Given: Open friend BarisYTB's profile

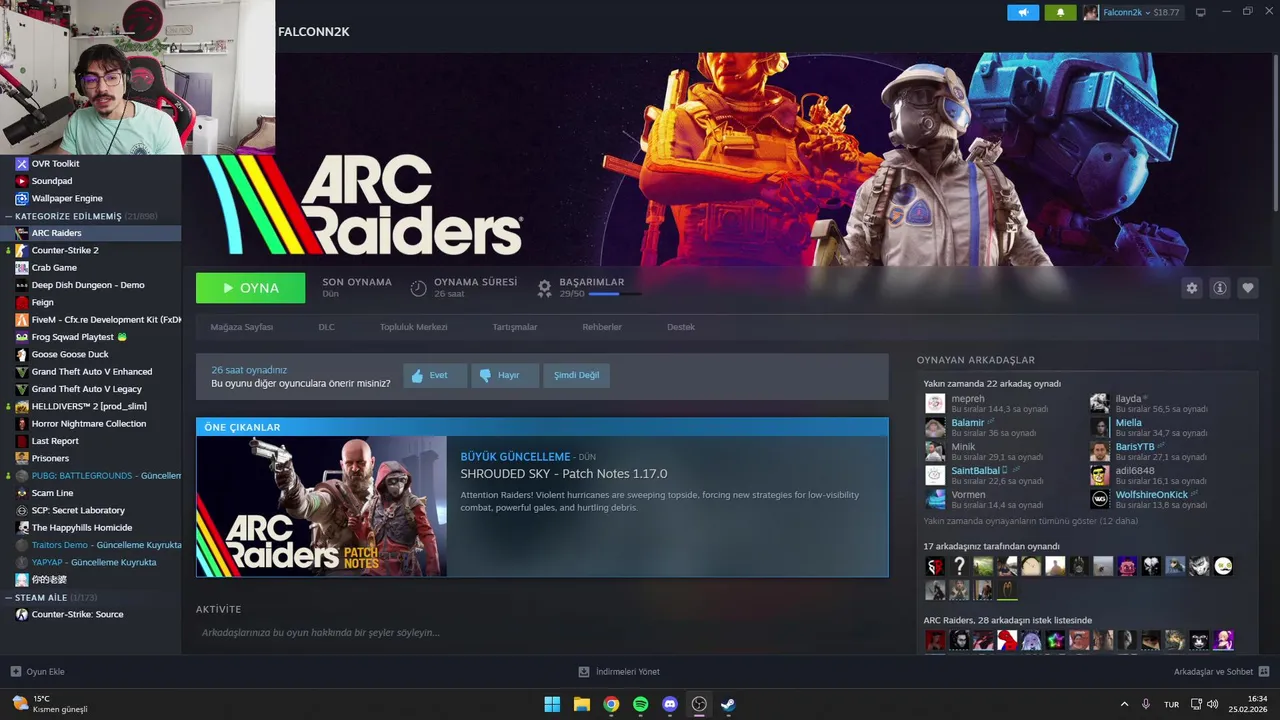Looking at the screenshot, I should [1135, 447].
